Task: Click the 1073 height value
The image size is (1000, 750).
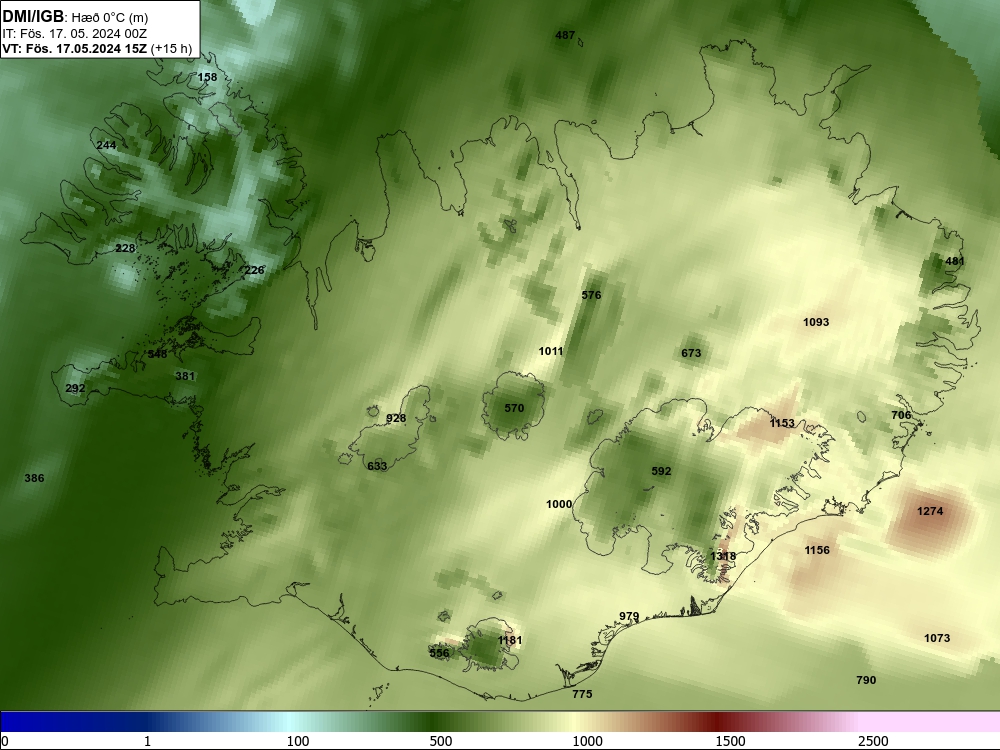Action: pyautogui.click(x=937, y=638)
